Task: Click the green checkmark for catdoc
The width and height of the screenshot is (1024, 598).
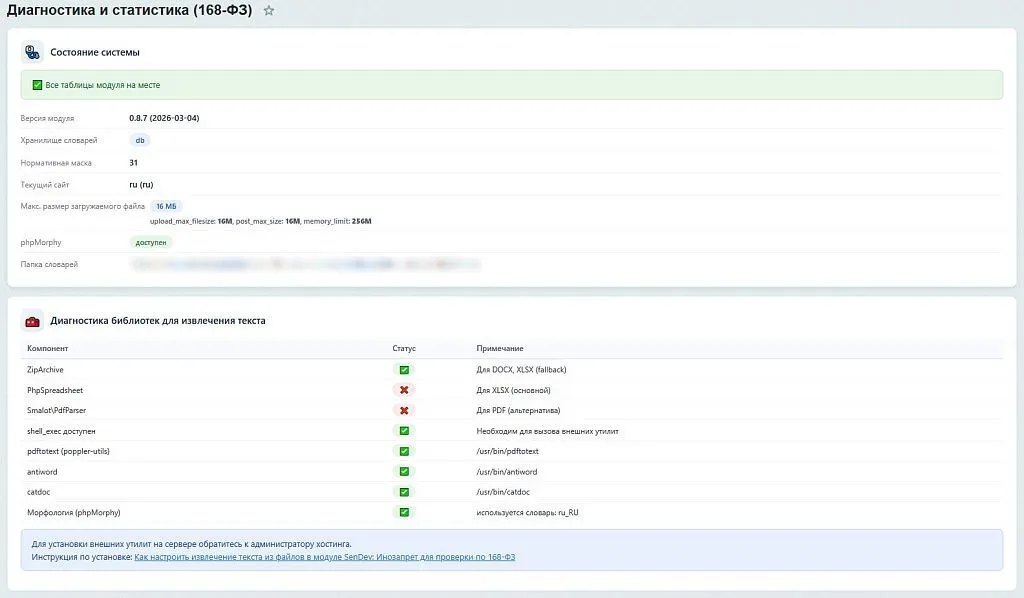Action: point(403,492)
